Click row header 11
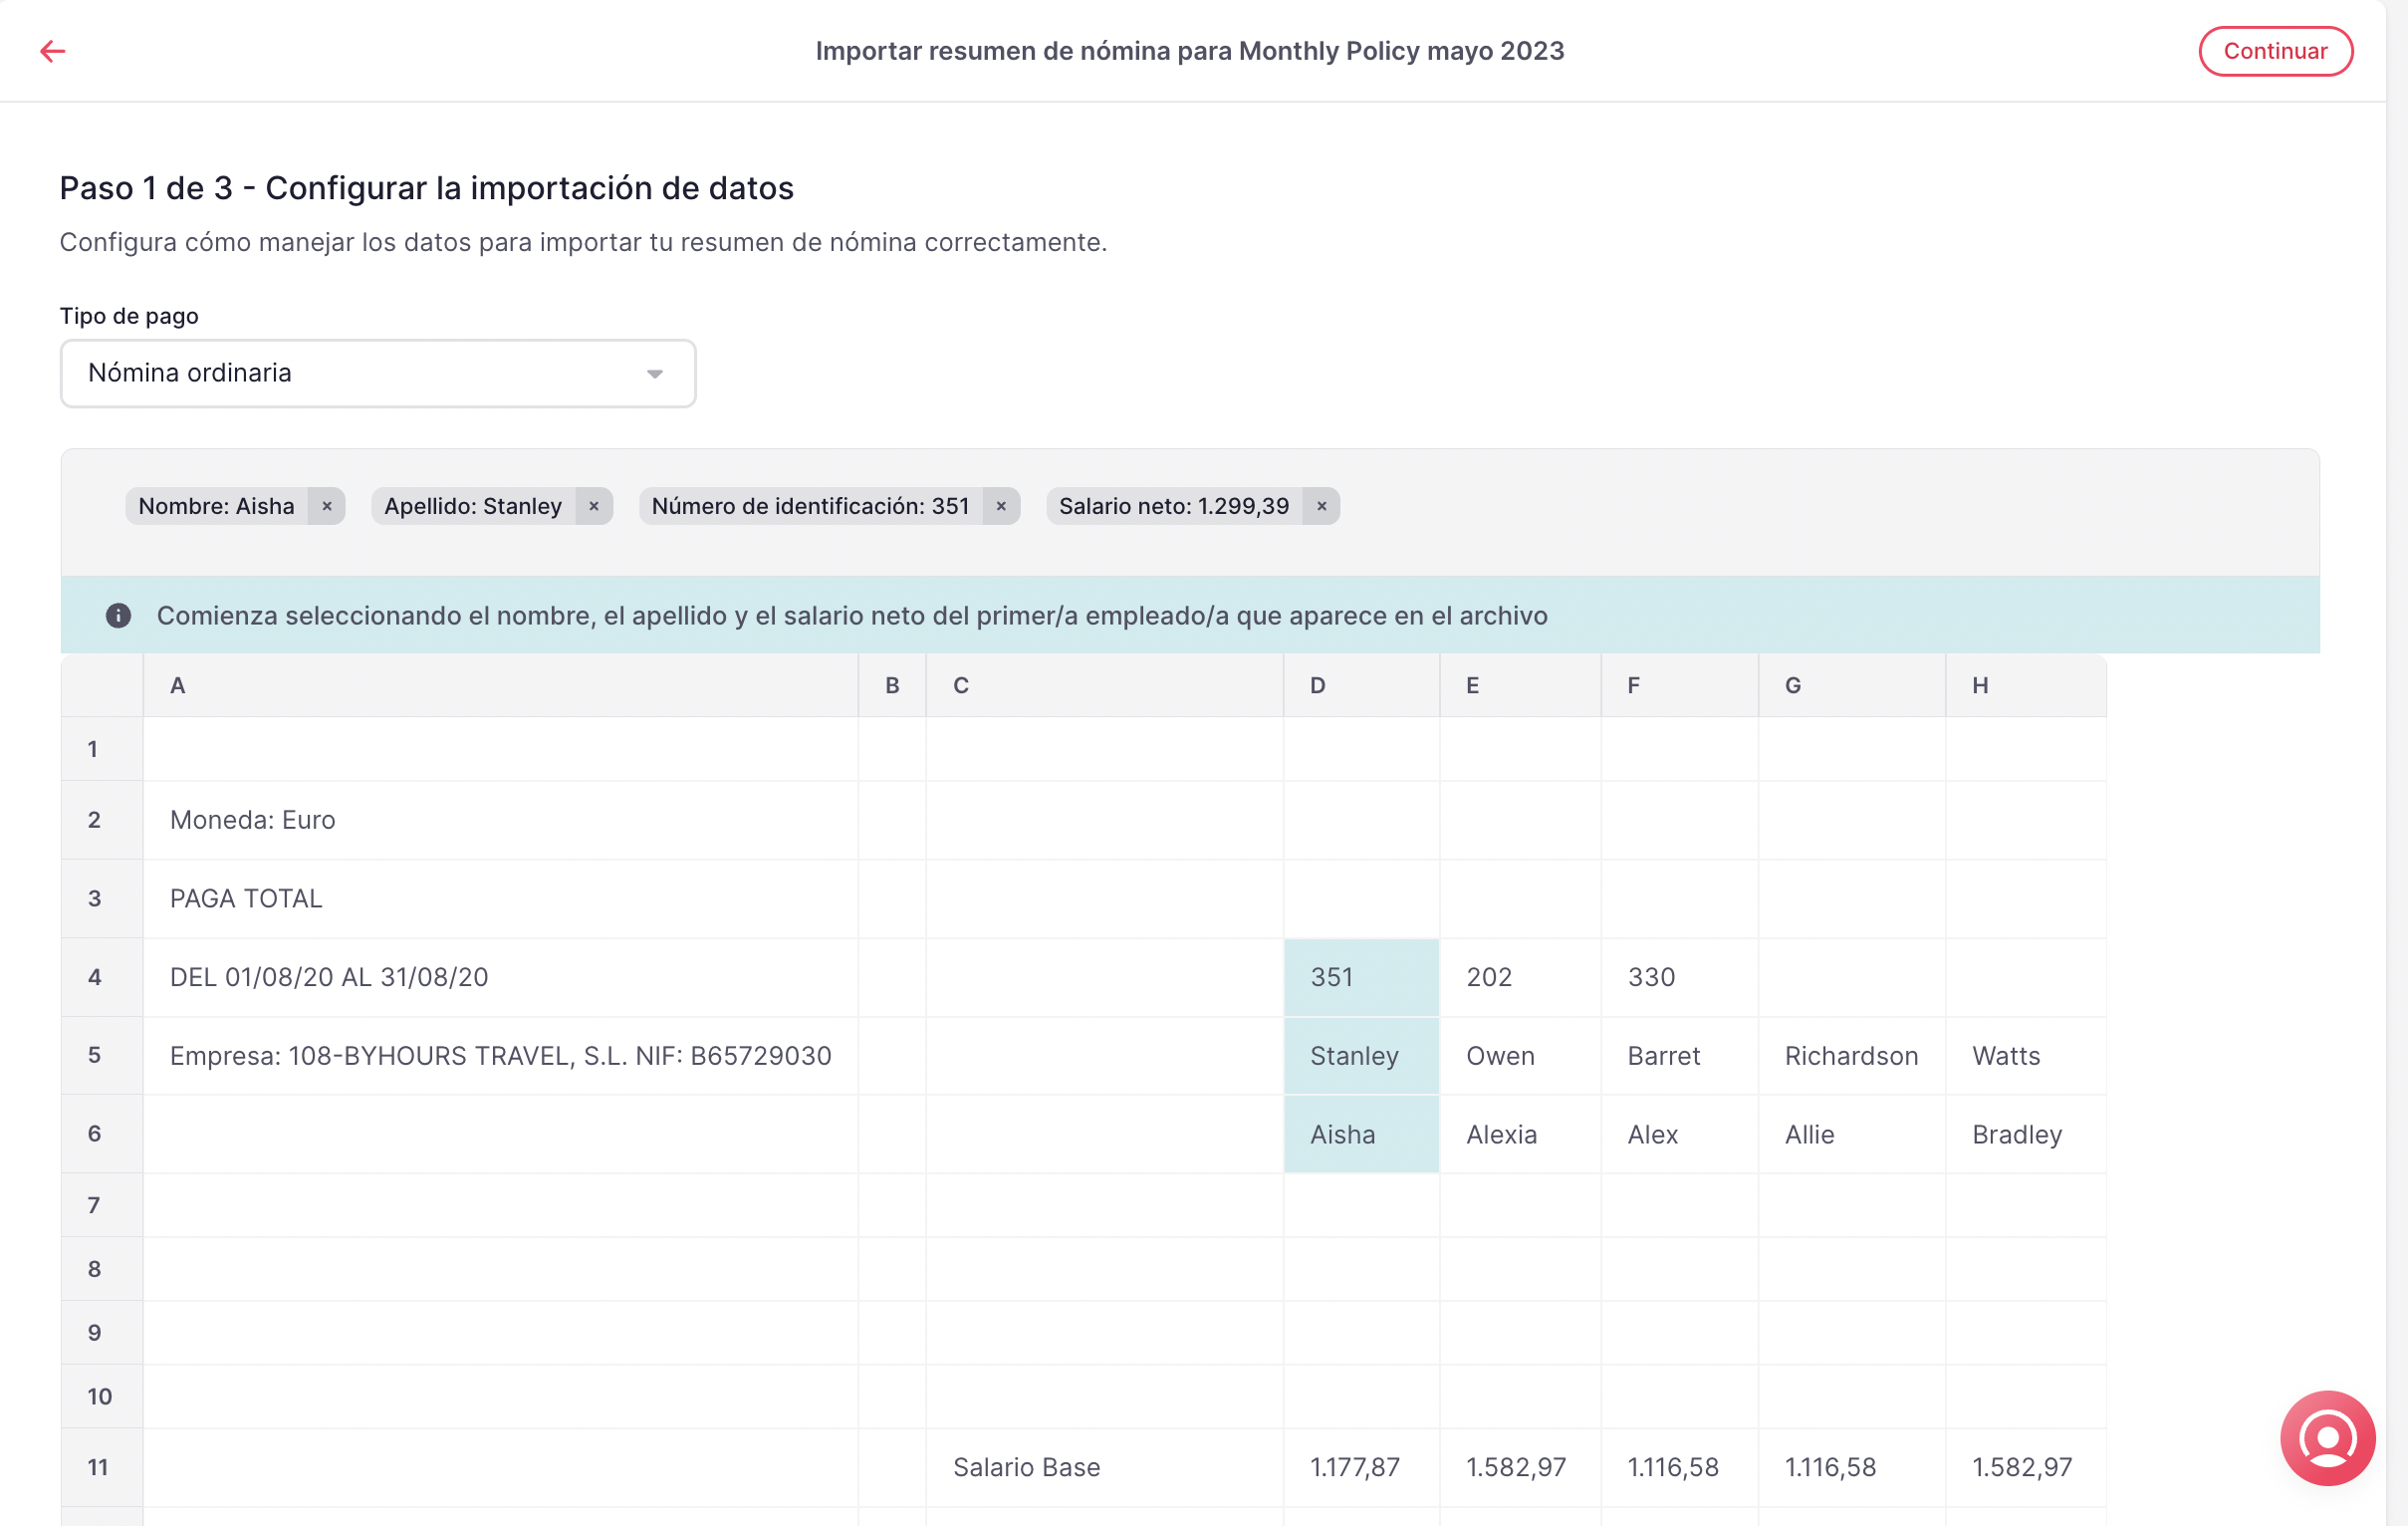This screenshot has height=1526, width=2408. click(102, 1467)
